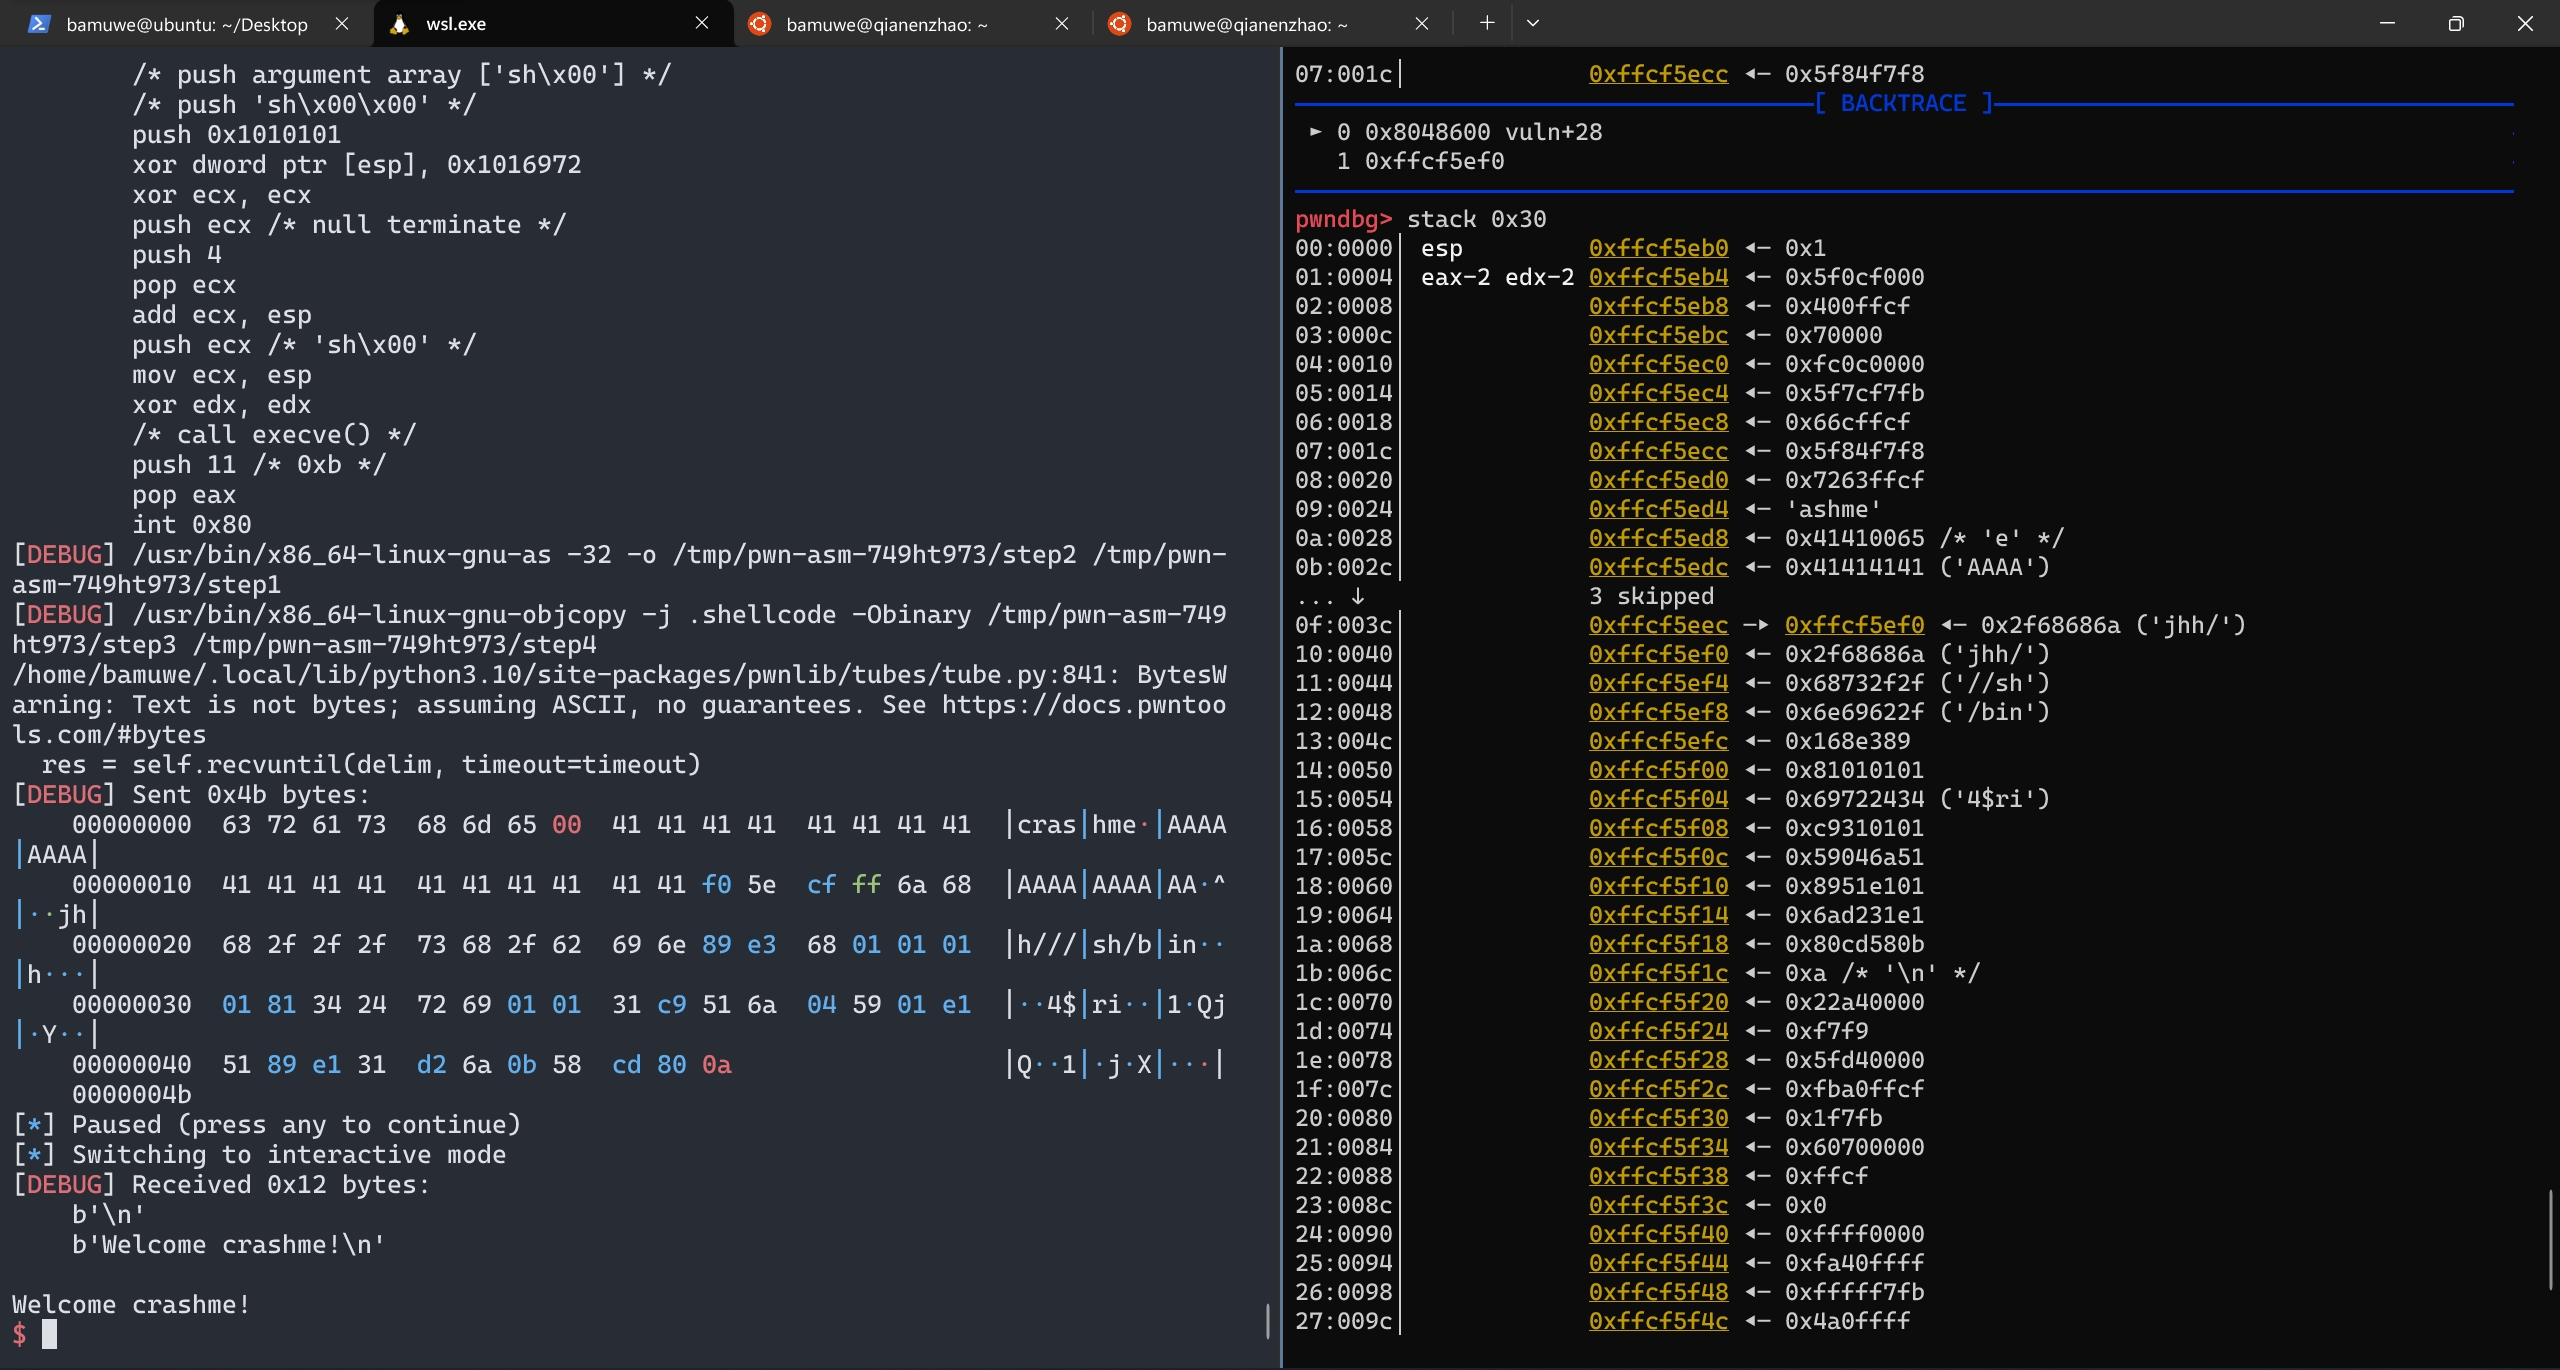Click PowerShell icon on first tab
Viewport: 2560px width, 1370px height.
point(39,24)
